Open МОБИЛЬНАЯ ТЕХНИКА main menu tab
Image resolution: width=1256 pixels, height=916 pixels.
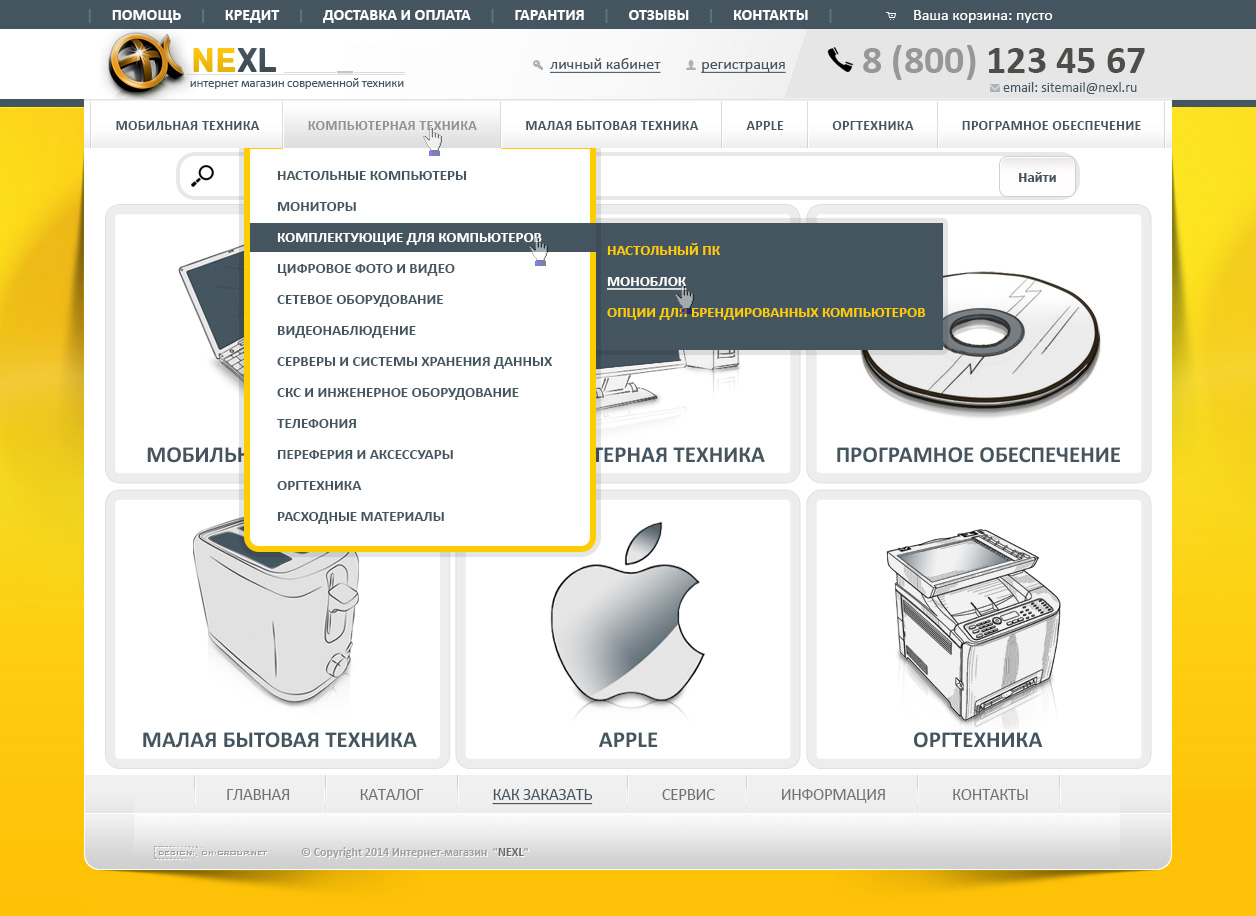pyautogui.click(x=187, y=125)
